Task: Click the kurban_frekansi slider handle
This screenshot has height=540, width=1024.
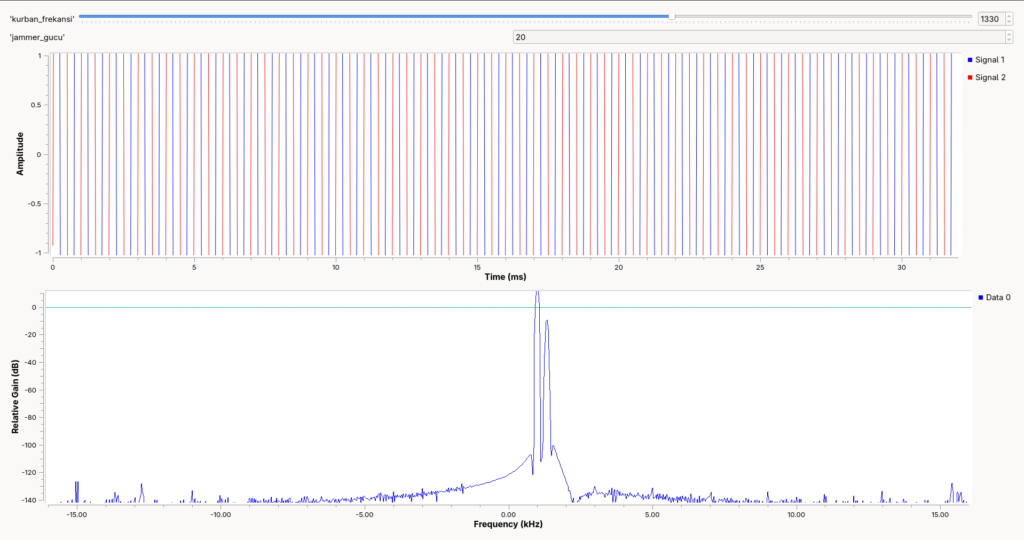Action: pos(671,16)
